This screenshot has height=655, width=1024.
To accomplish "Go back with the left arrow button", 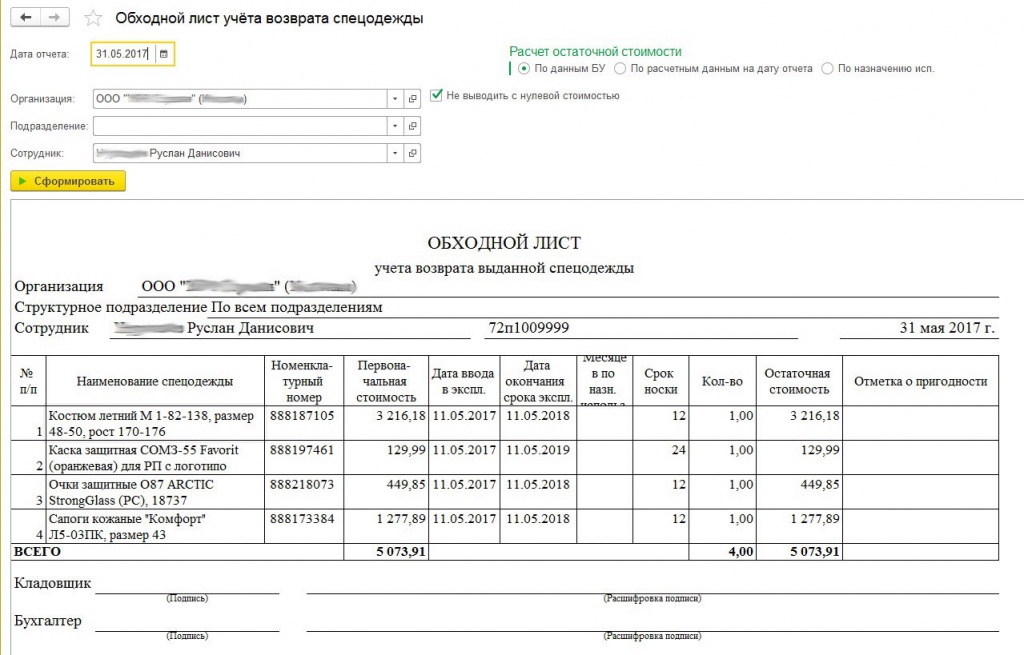I will (x=25, y=18).
